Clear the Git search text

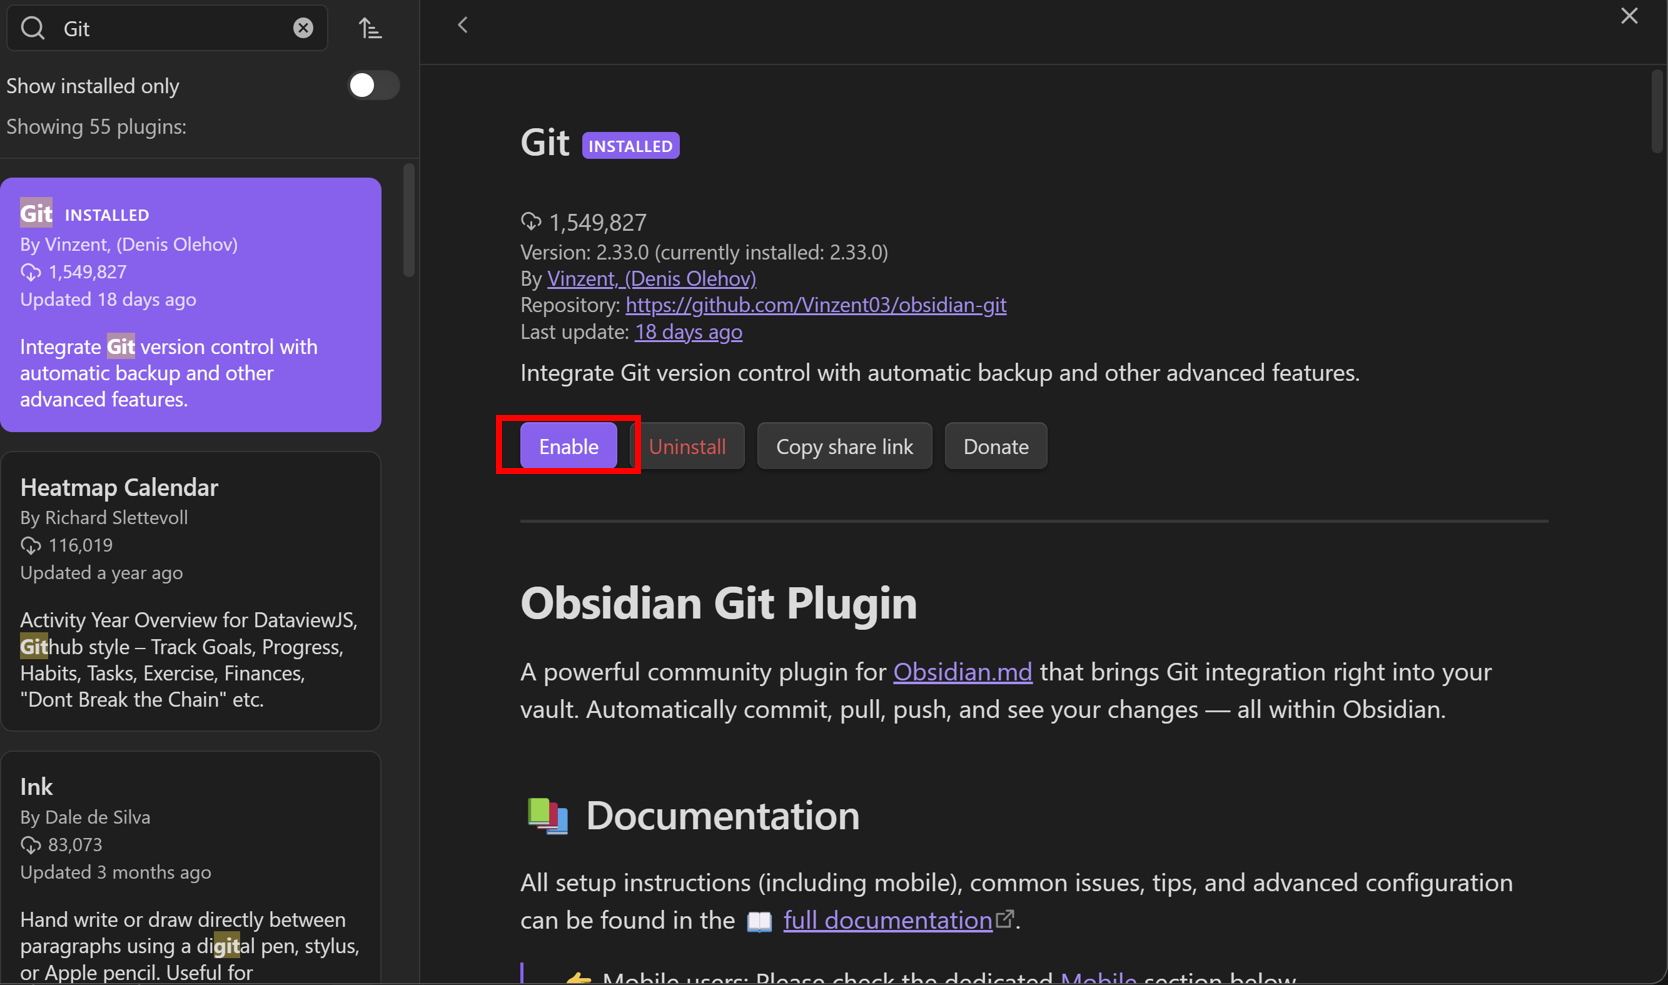[x=303, y=28]
